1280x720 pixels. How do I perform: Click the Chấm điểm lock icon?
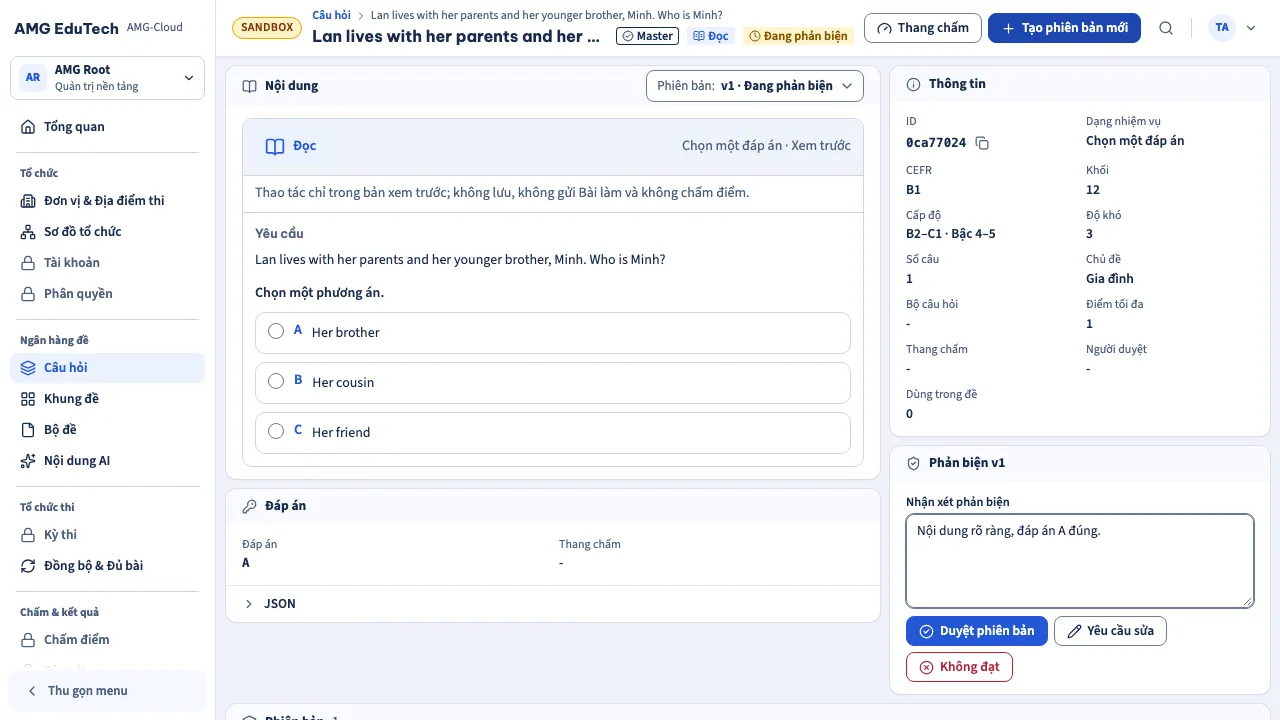pyautogui.click(x=28, y=640)
